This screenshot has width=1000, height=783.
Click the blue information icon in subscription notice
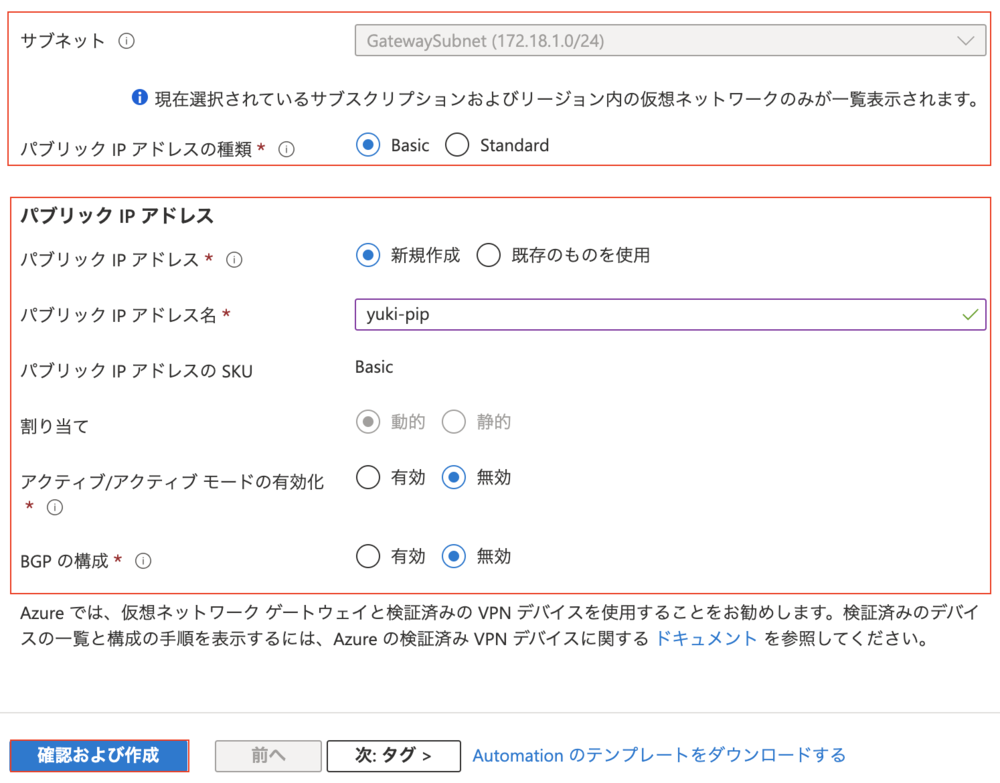141,98
